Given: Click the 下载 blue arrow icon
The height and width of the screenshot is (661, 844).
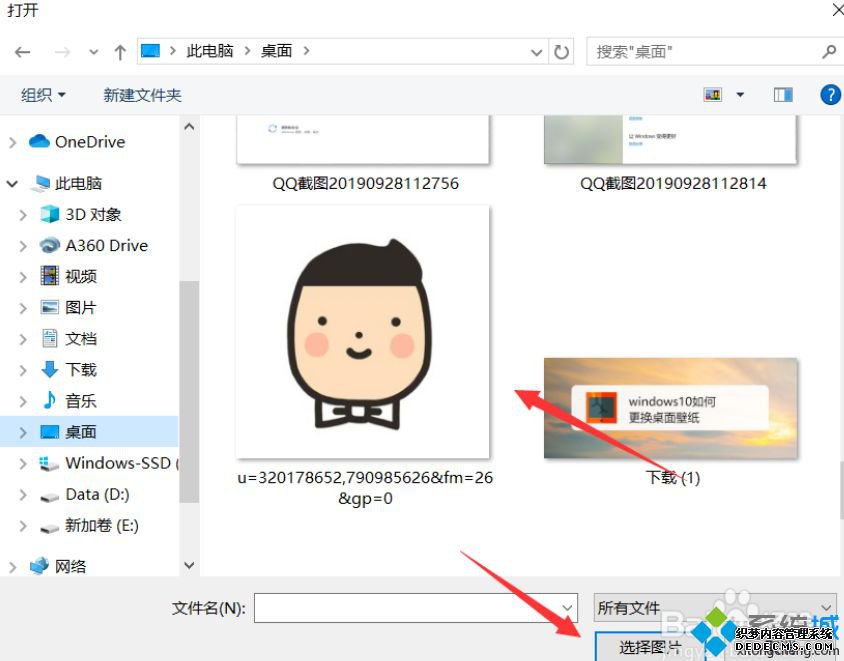Looking at the screenshot, I should click(x=50, y=369).
